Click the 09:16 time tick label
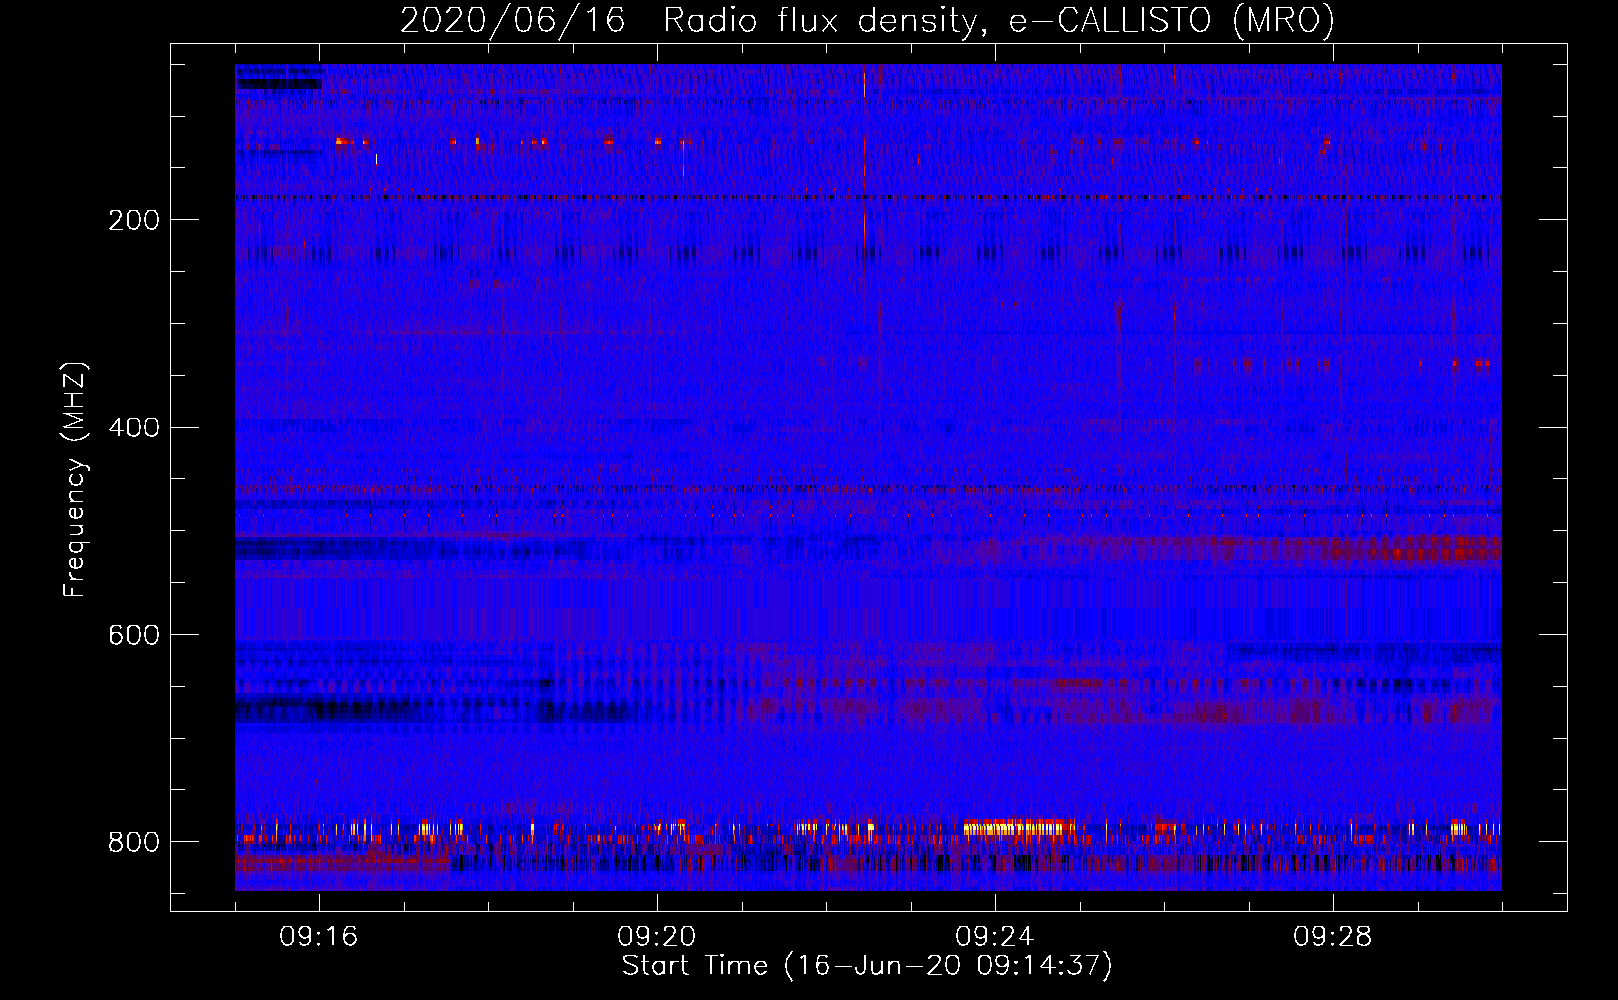1618x1000 pixels. pyautogui.click(x=319, y=937)
